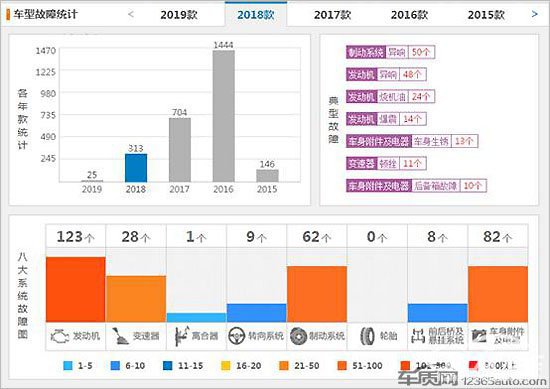Click the tire (轮胎) icon
This screenshot has width=550, height=389.
[x=367, y=336]
